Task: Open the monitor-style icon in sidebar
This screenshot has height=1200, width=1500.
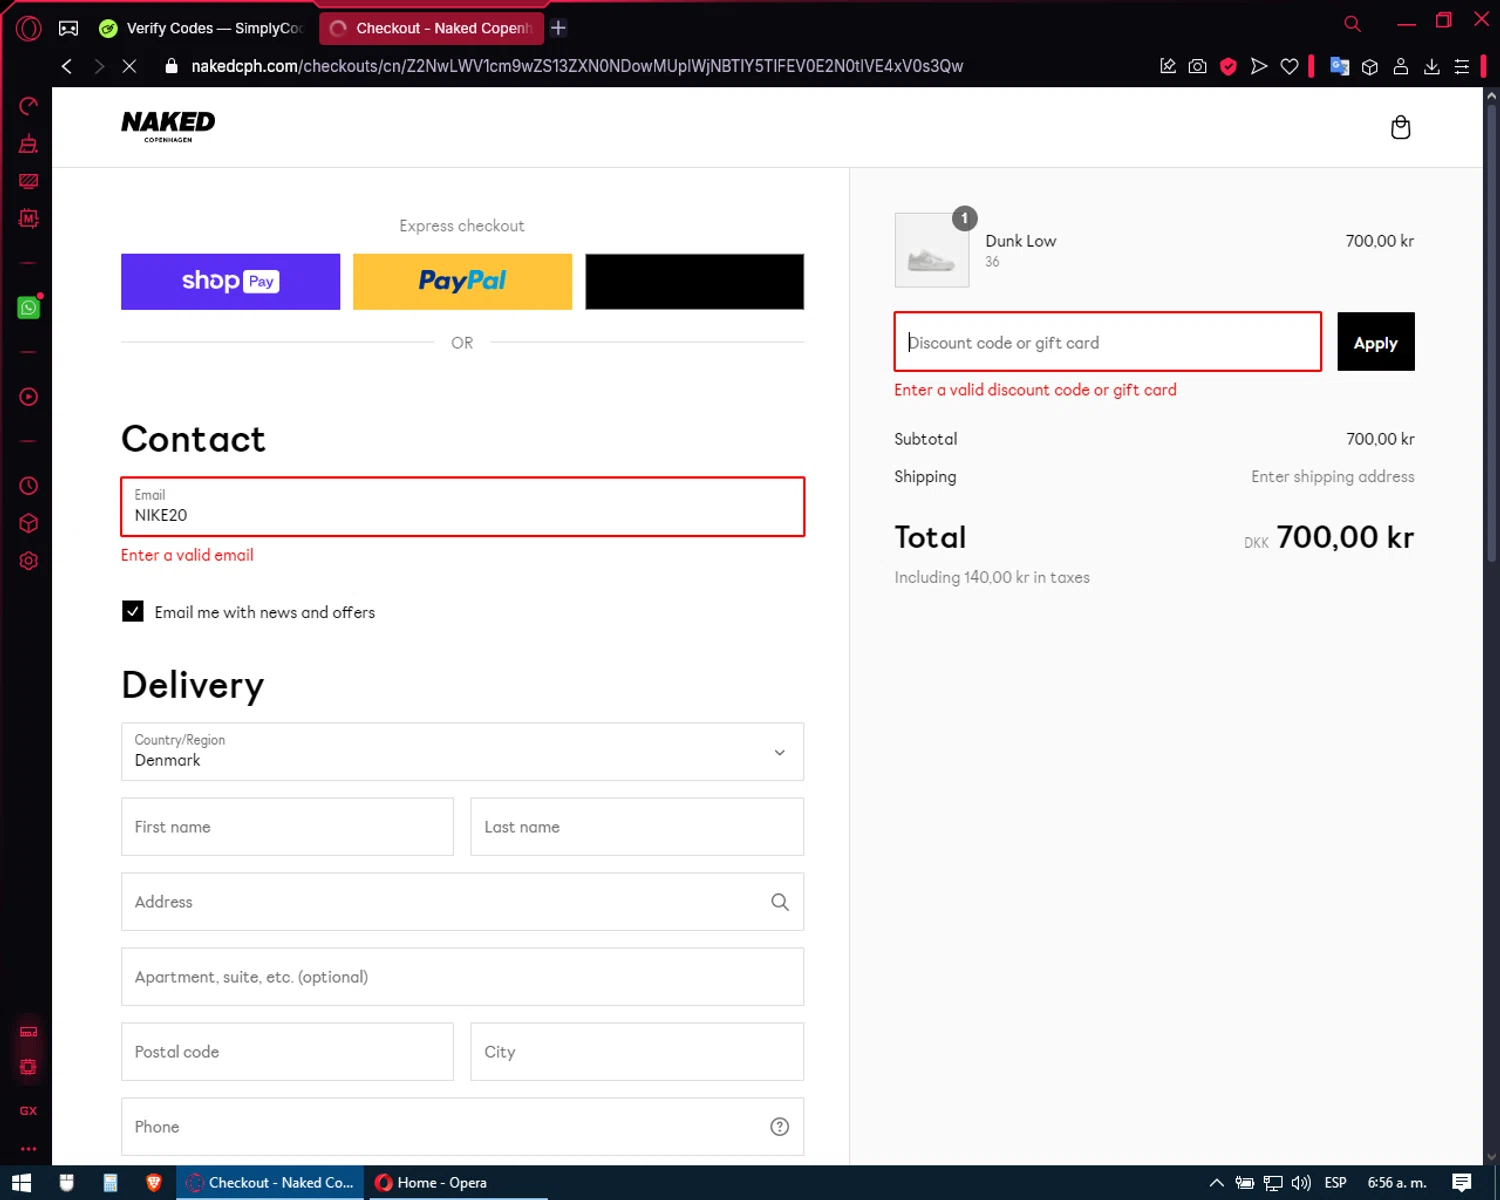Action: point(28,181)
